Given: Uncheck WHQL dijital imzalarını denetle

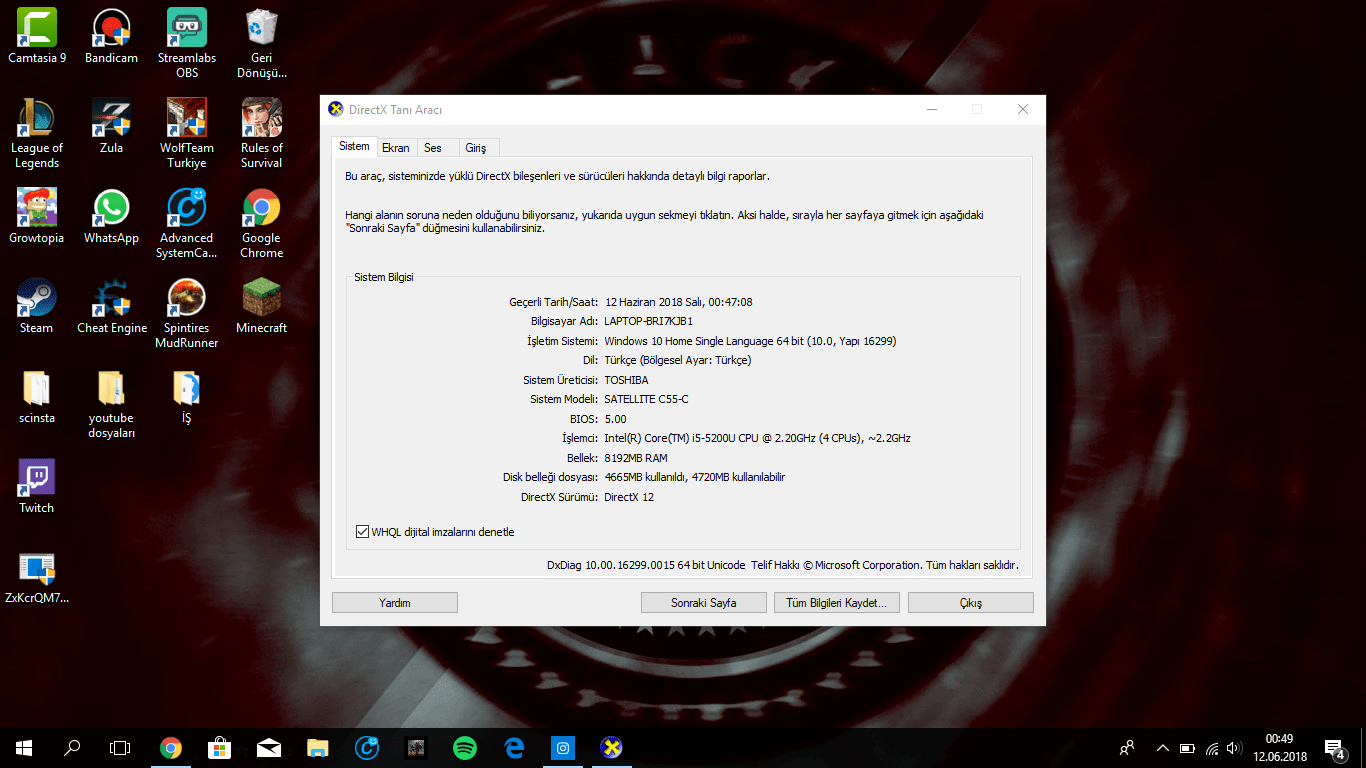Looking at the screenshot, I should [x=362, y=532].
